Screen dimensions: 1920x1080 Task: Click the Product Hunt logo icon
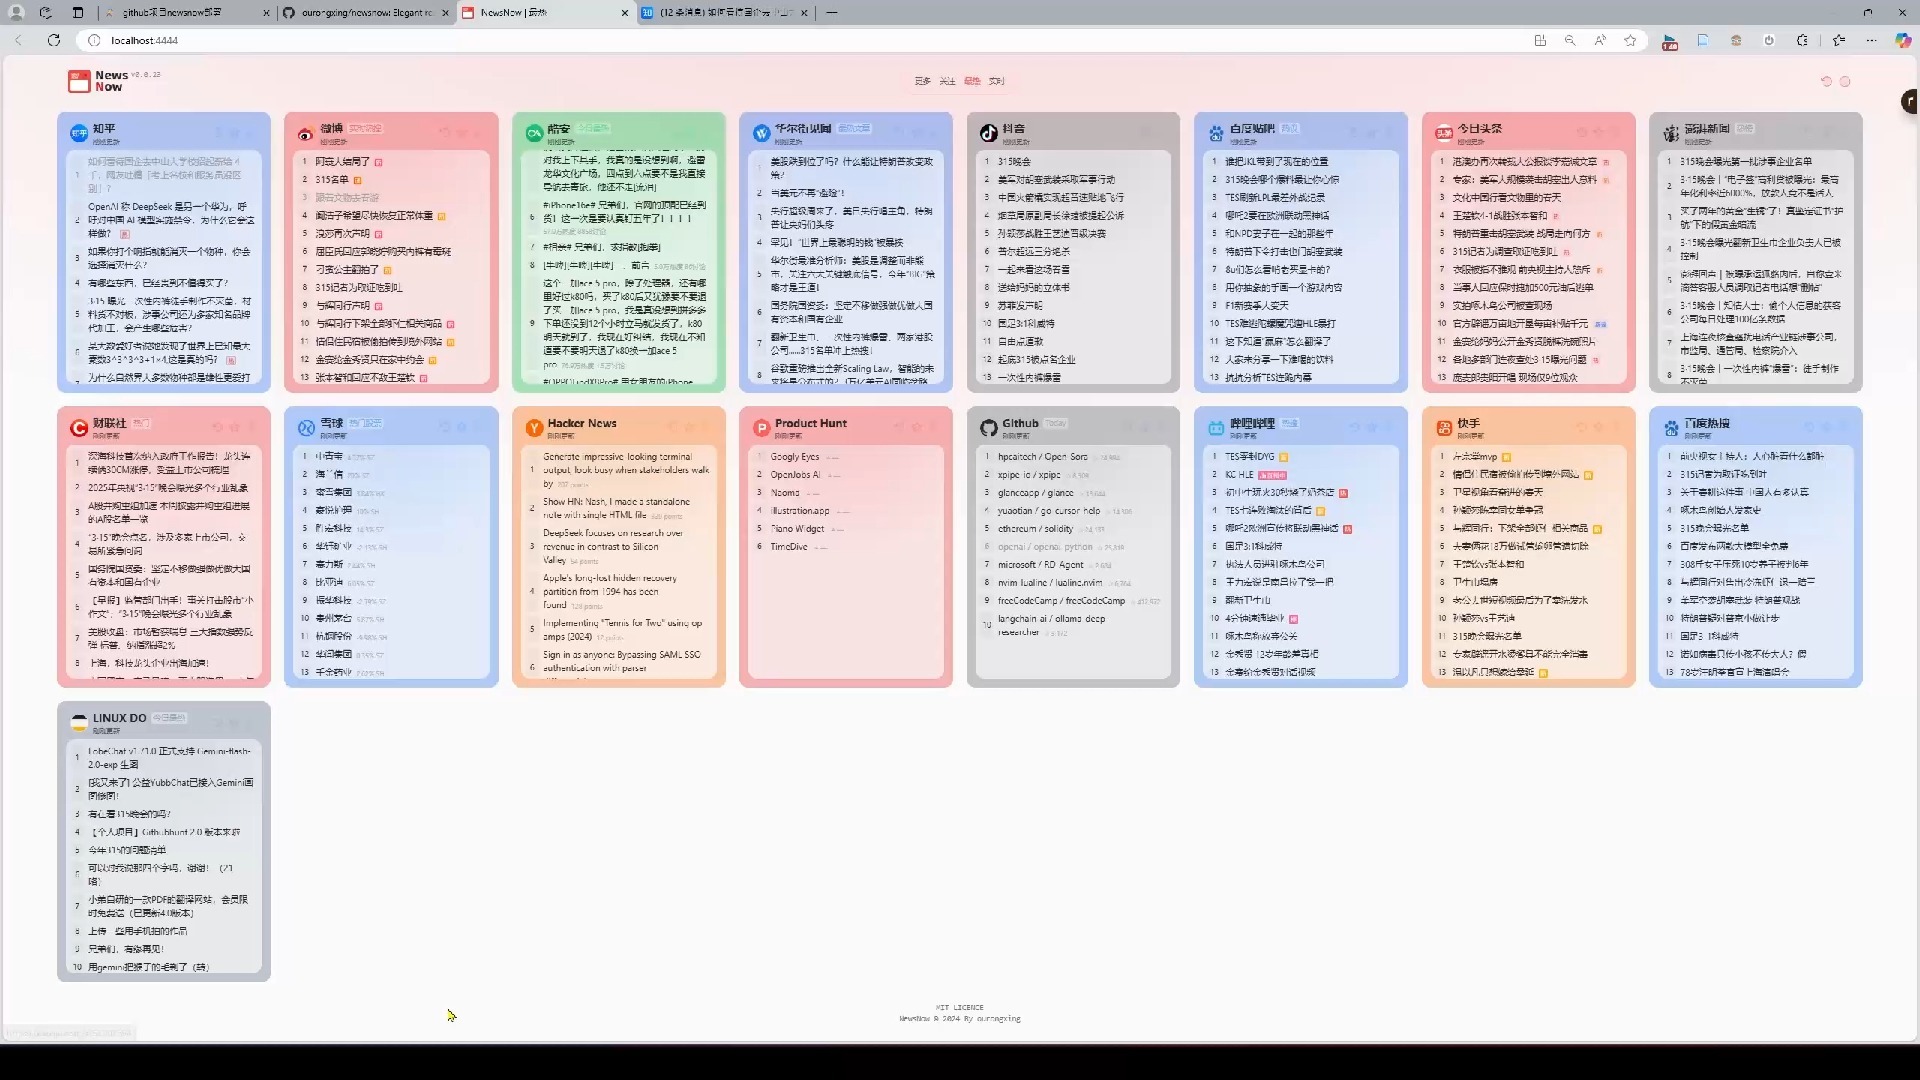(x=762, y=428)
